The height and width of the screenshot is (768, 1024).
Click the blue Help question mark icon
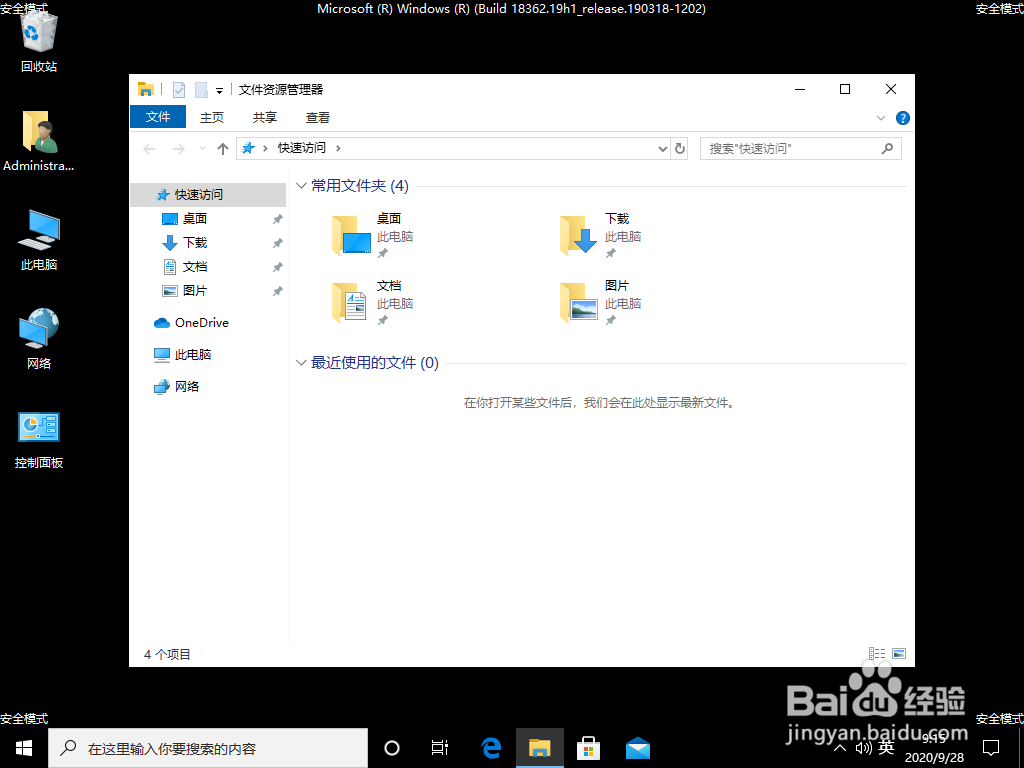(903, 118)
